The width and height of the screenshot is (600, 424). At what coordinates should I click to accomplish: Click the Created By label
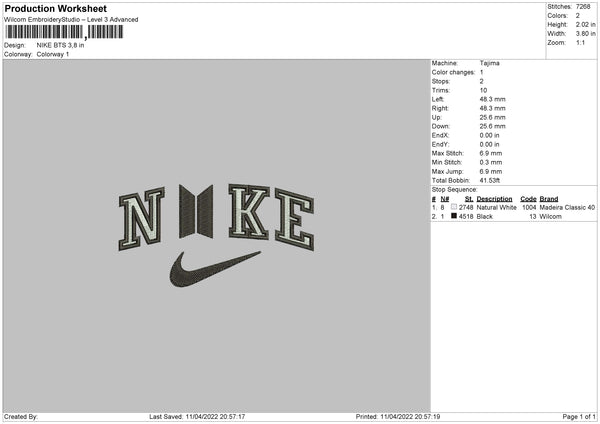[x=21, y=416]
